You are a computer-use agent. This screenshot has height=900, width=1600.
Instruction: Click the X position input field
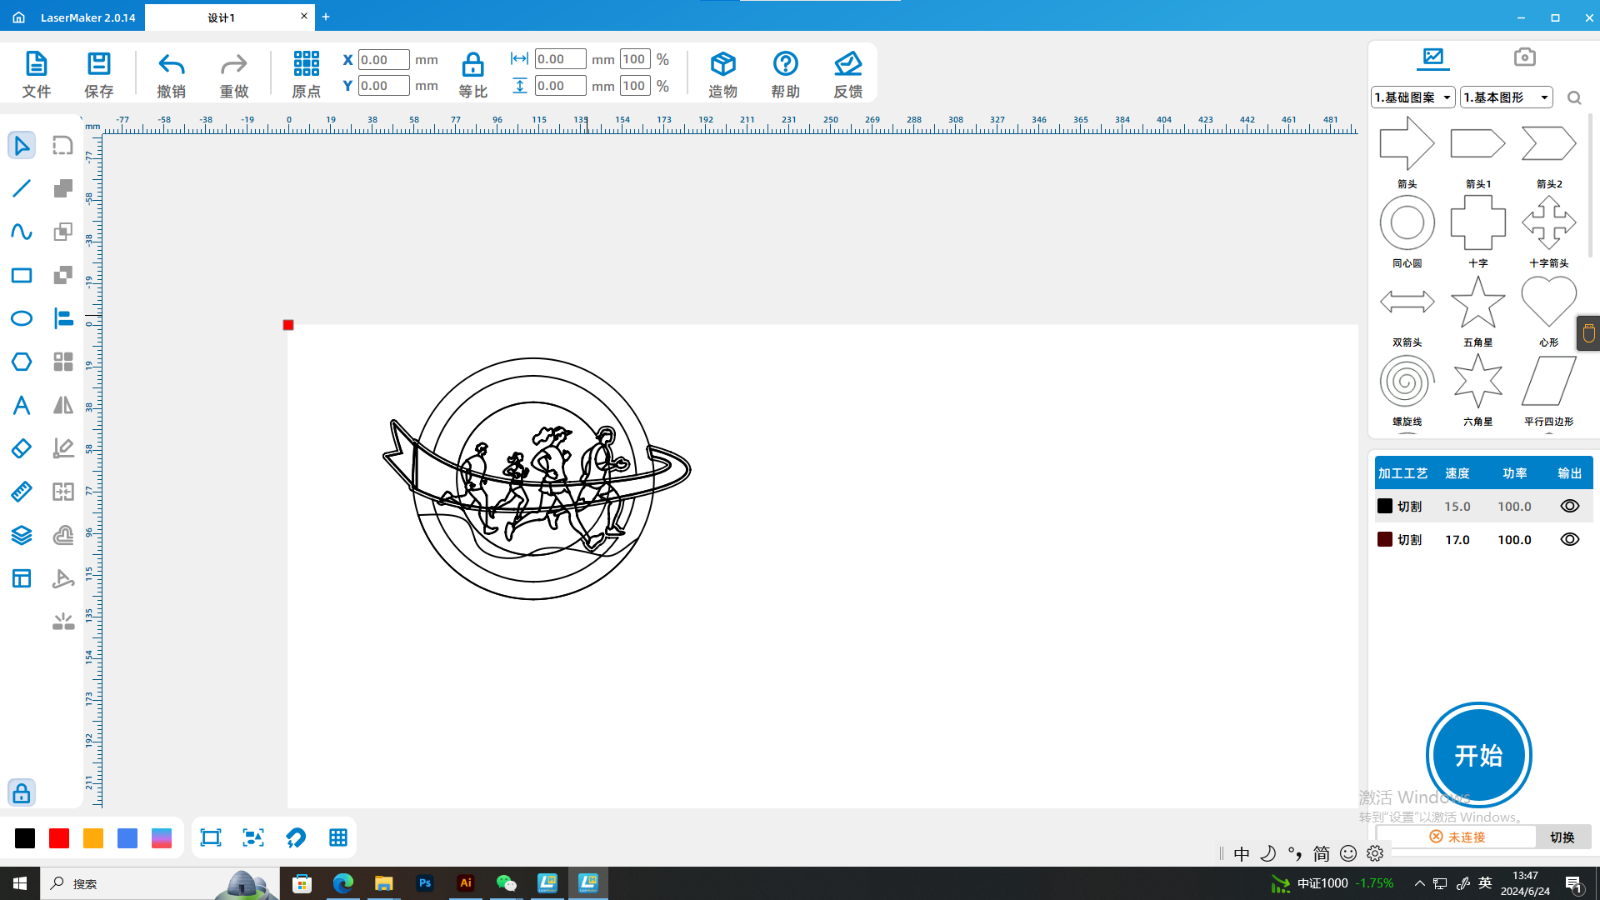pos(383,60)
